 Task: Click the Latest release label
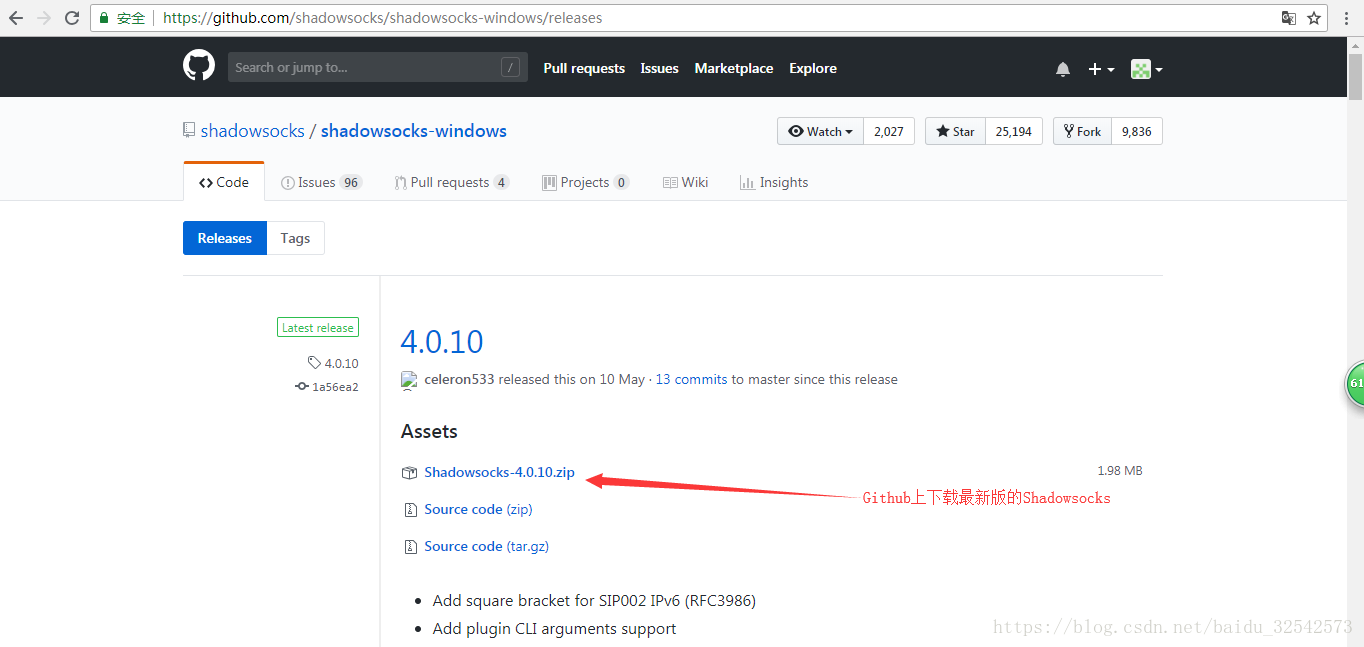click(x=318, y=327)
